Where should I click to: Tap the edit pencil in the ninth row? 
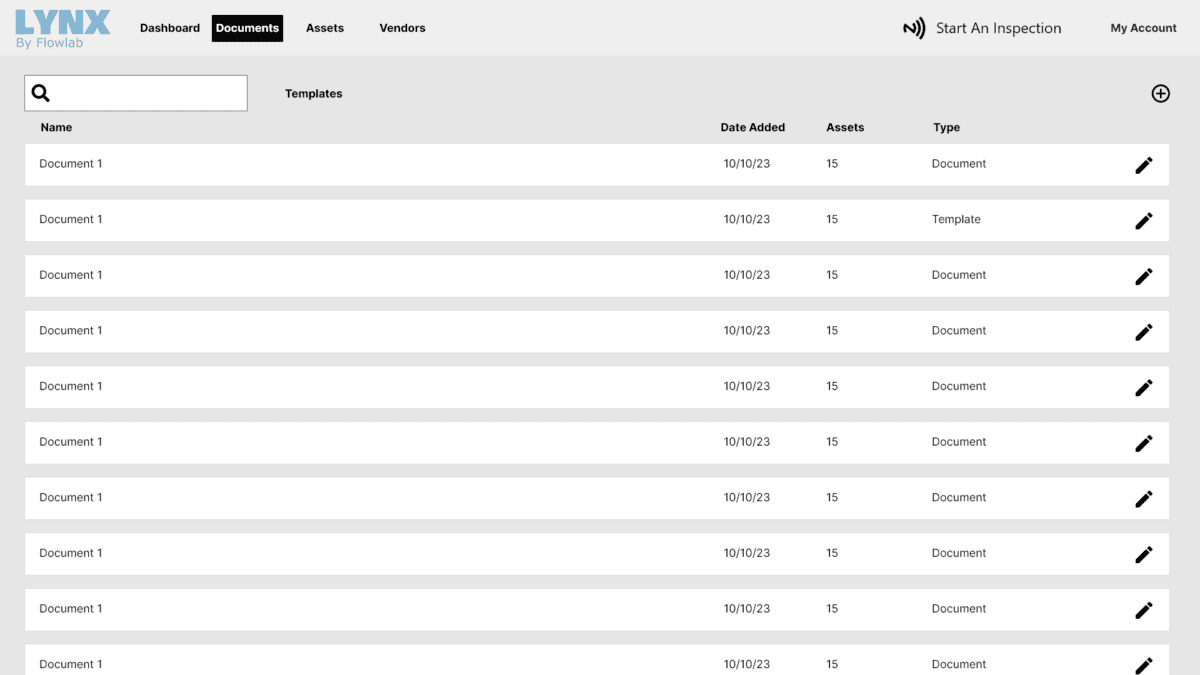(x=1144, y=610)
